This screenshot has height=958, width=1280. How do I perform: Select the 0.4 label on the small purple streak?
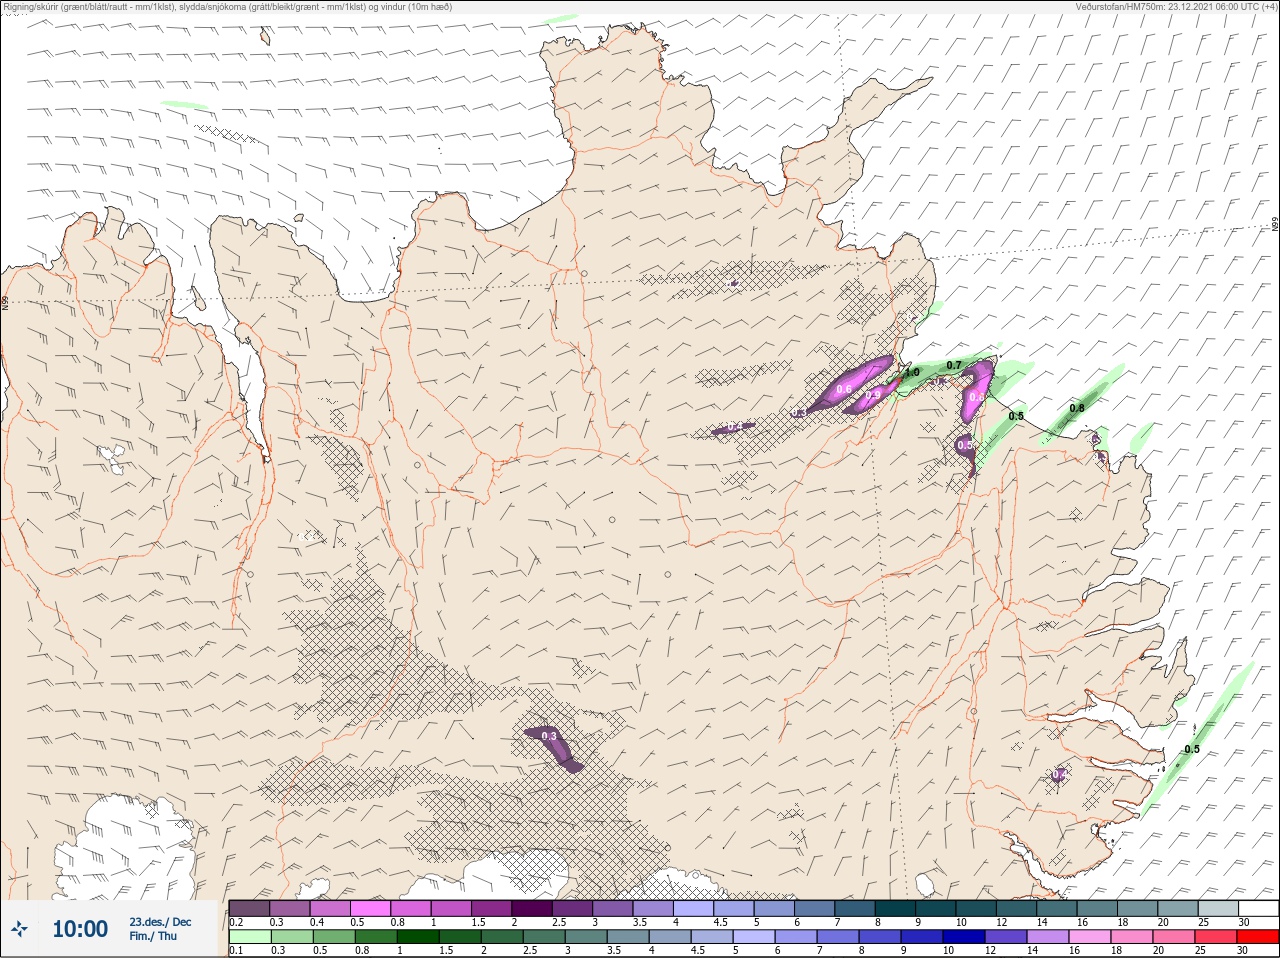(735, 427)
